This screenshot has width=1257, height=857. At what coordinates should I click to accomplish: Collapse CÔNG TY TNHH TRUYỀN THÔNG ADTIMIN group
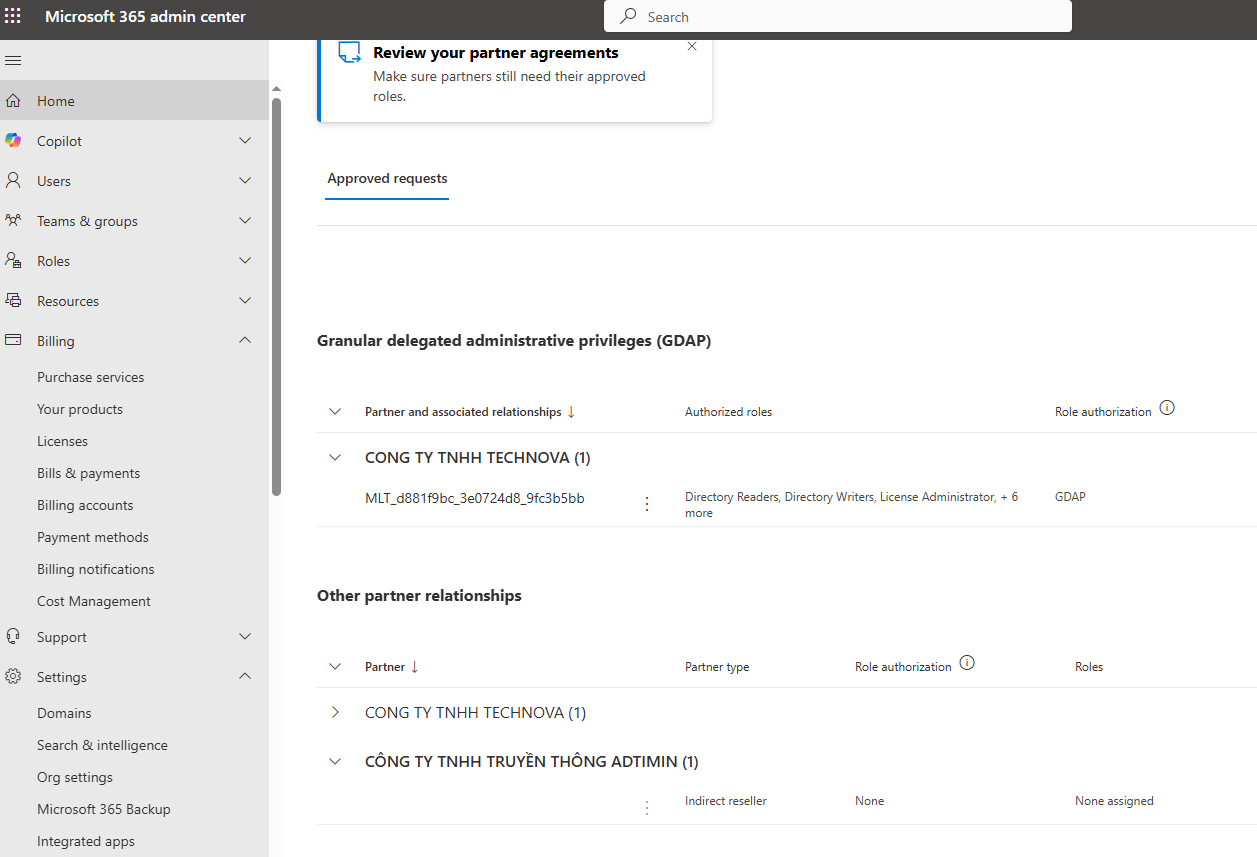[335, 762]
